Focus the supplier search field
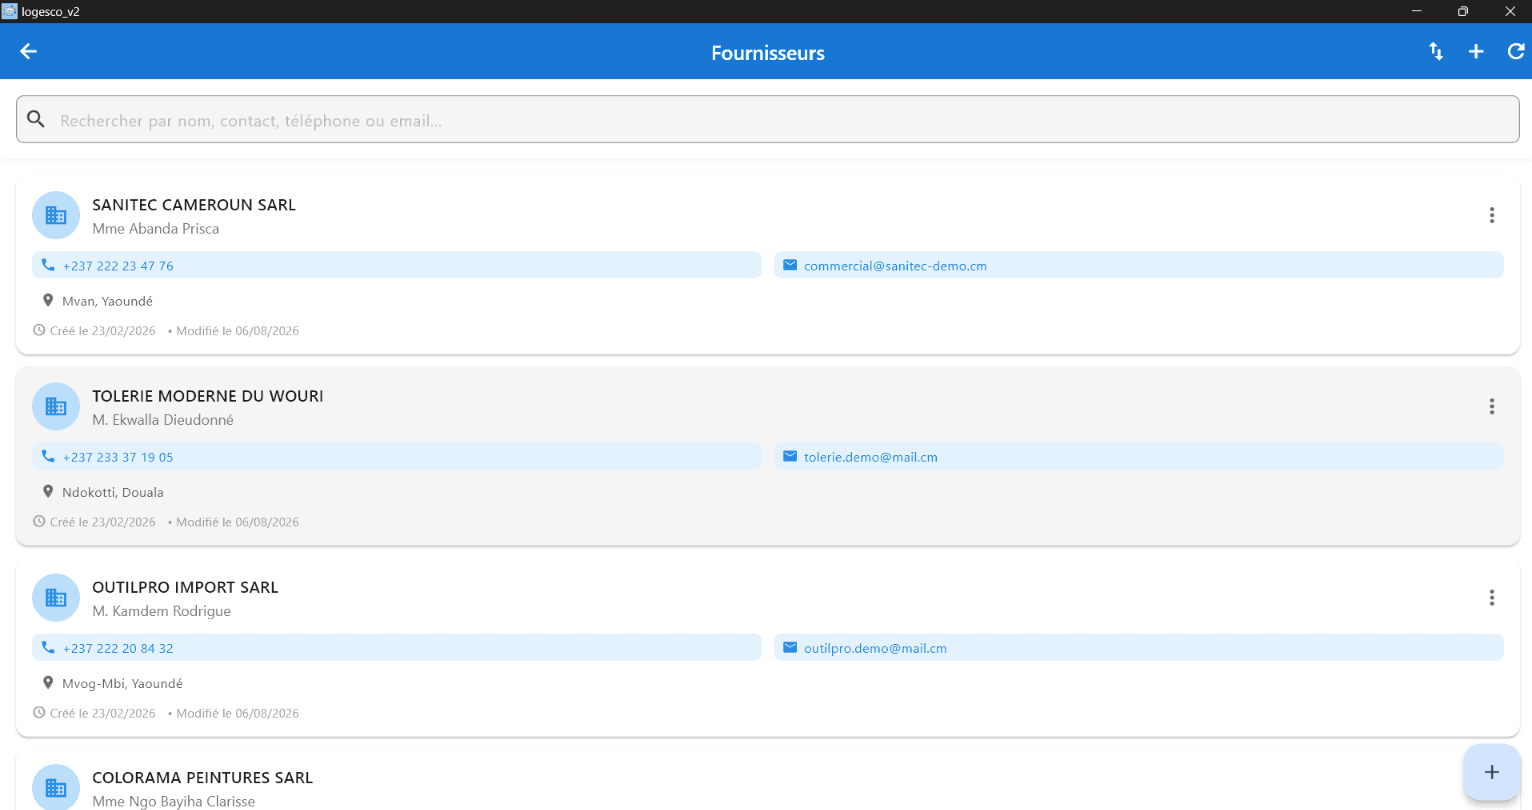 tap(768, 119)
